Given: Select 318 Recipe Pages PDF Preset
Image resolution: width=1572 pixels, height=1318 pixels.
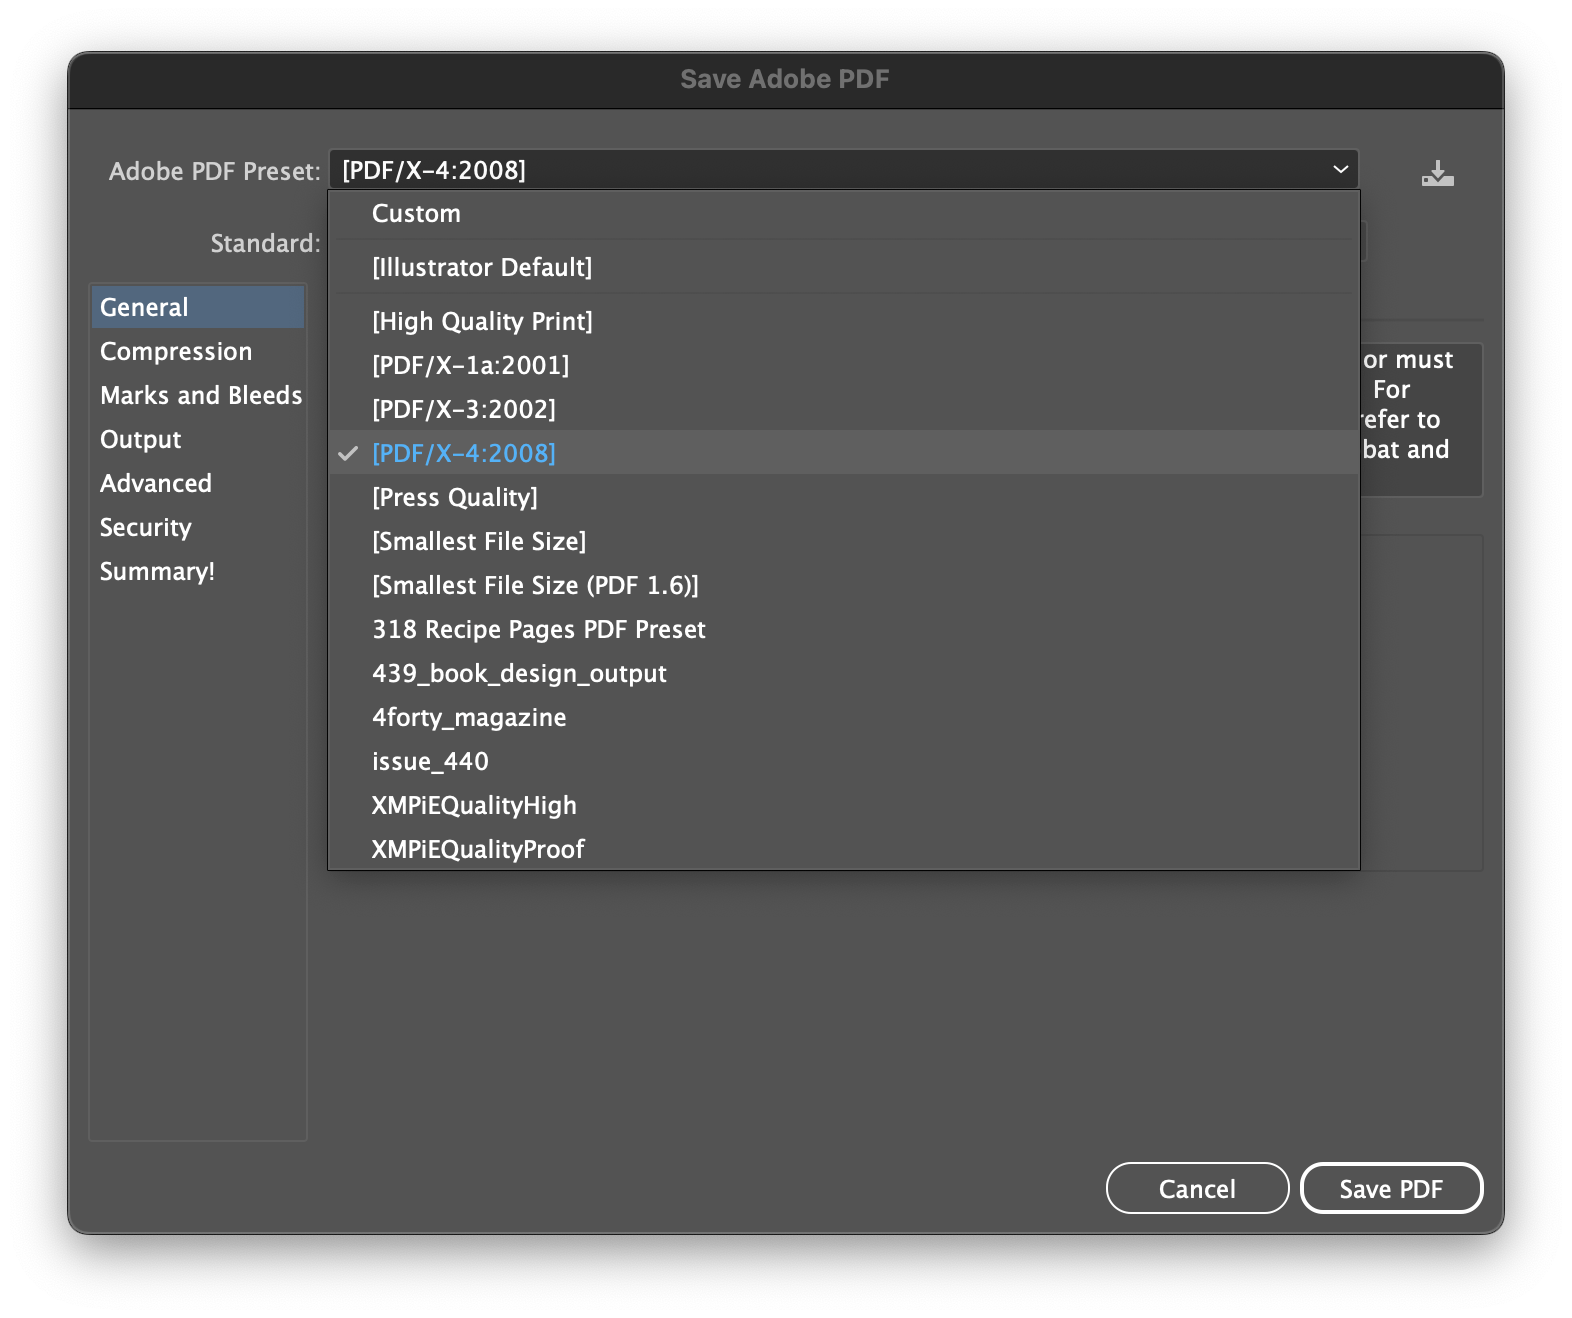Looking at the screenshot, I should pyautogui.click(x=844, y=630).
